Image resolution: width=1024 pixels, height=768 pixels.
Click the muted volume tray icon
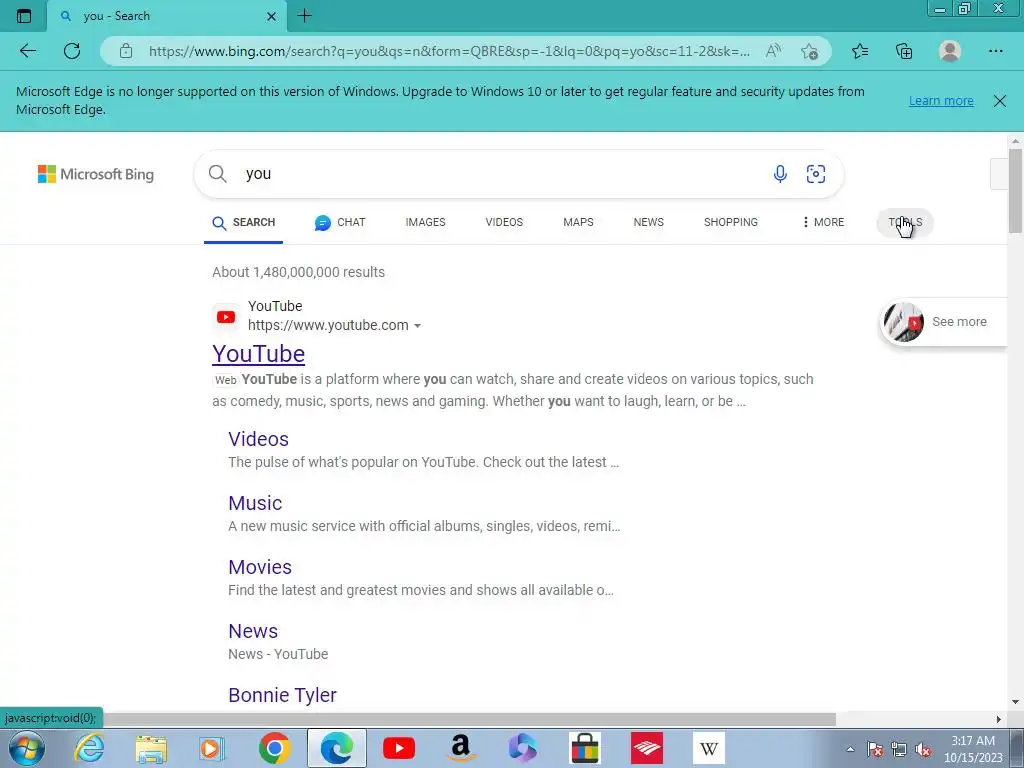pyautogui.click(x=923, y=749)
